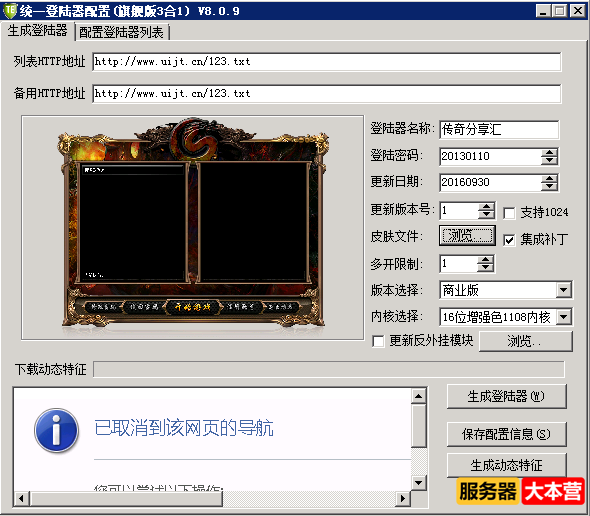Click the 更新日期 value field
Viewport: 590px width, 516px height.
coord(490,183)
